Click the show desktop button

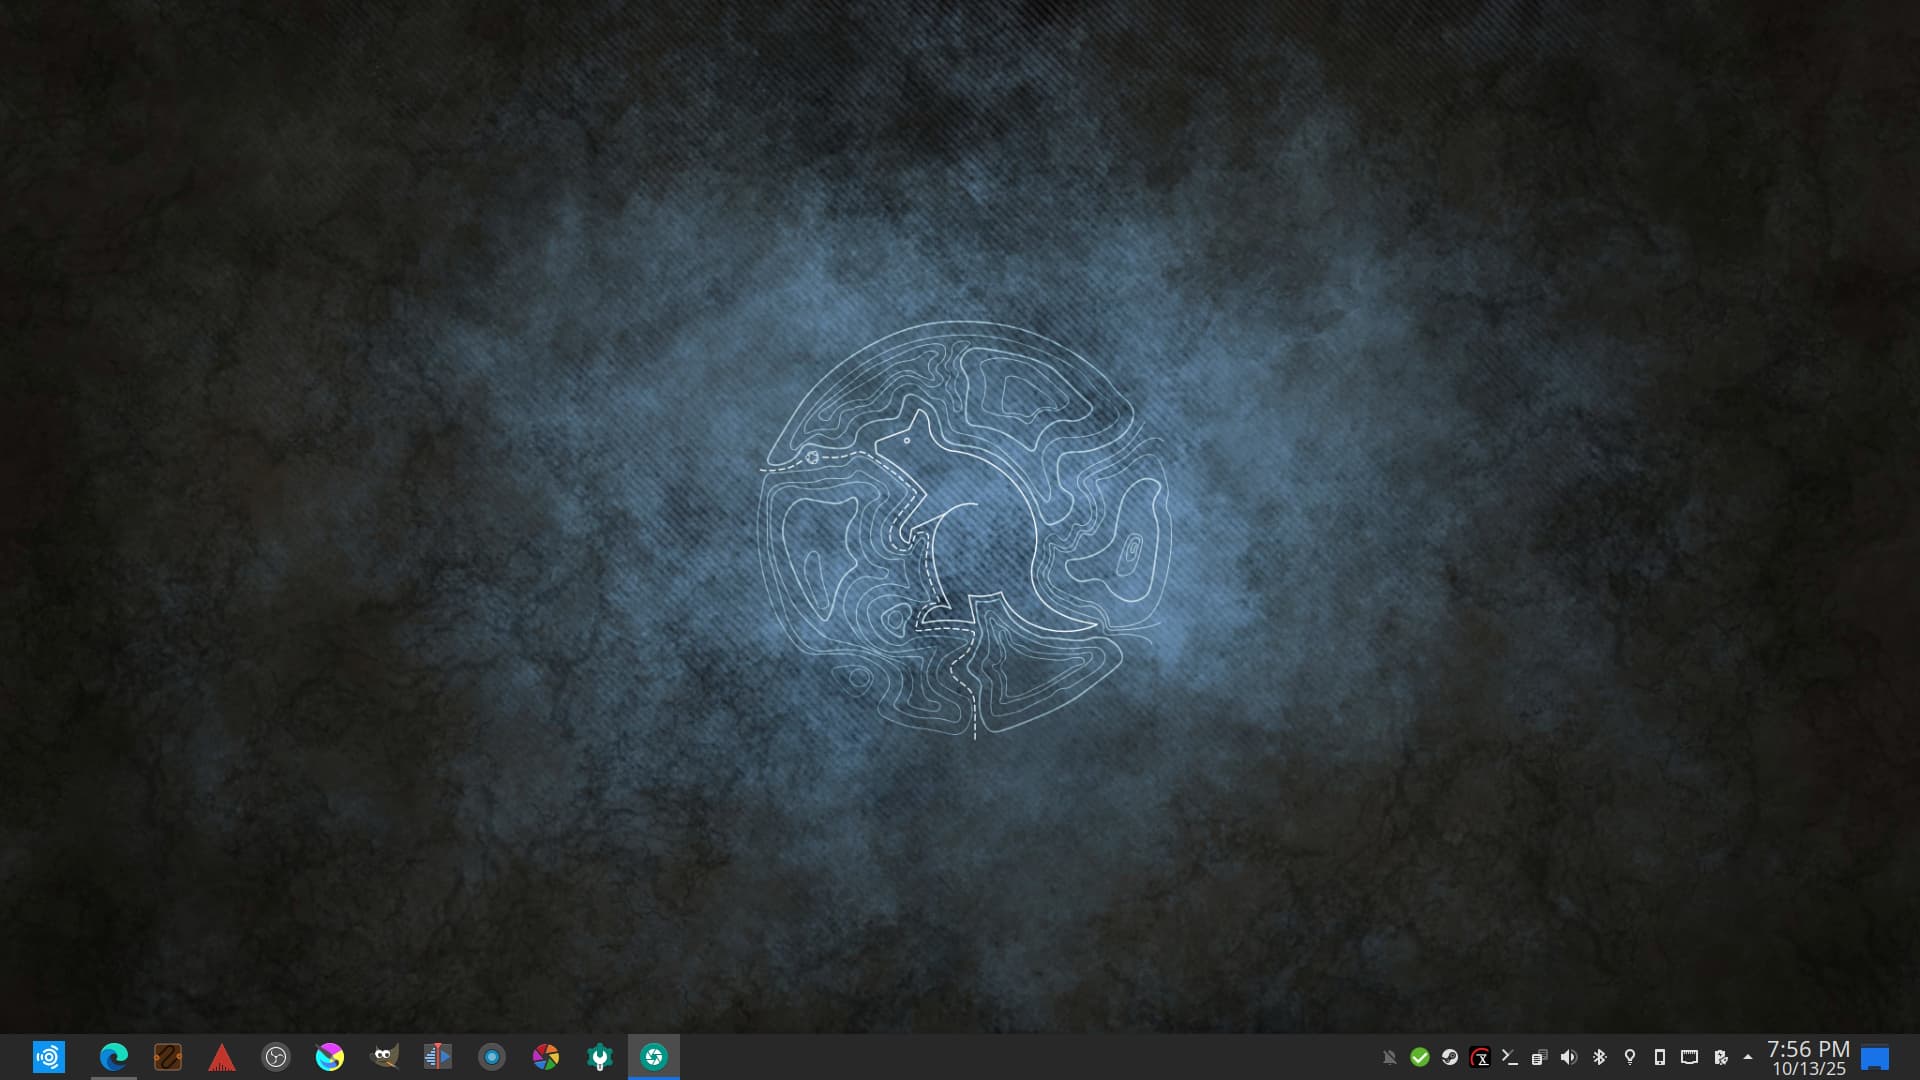coord(1875,1057)
